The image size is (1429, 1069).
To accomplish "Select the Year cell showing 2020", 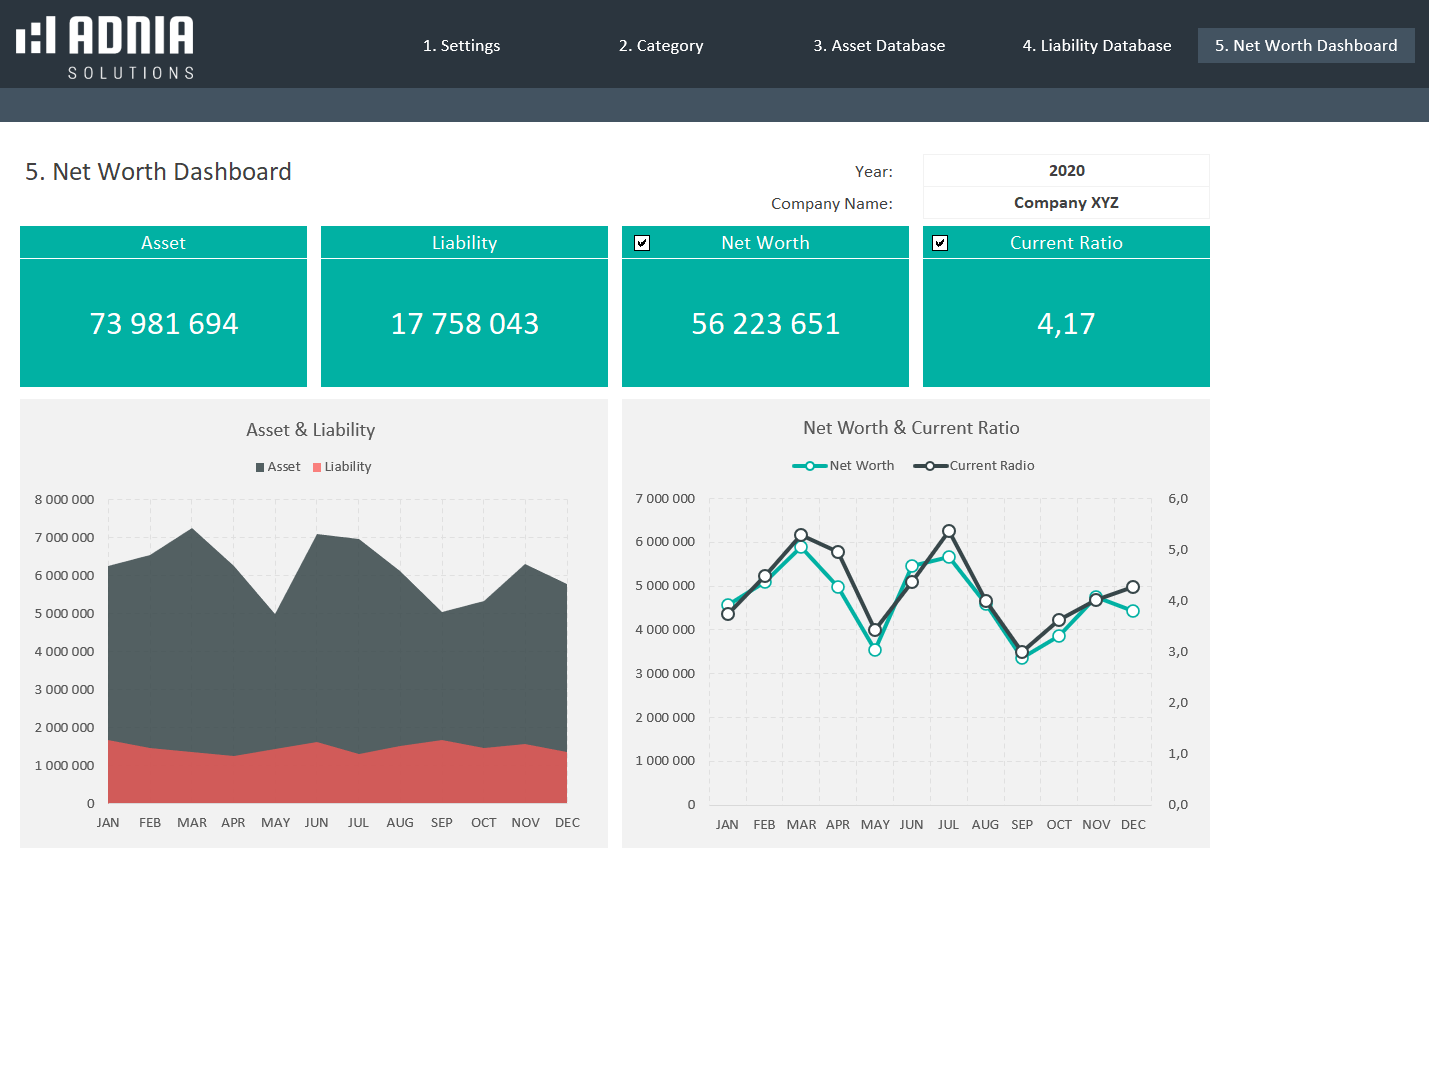I will coord(1066,171).
